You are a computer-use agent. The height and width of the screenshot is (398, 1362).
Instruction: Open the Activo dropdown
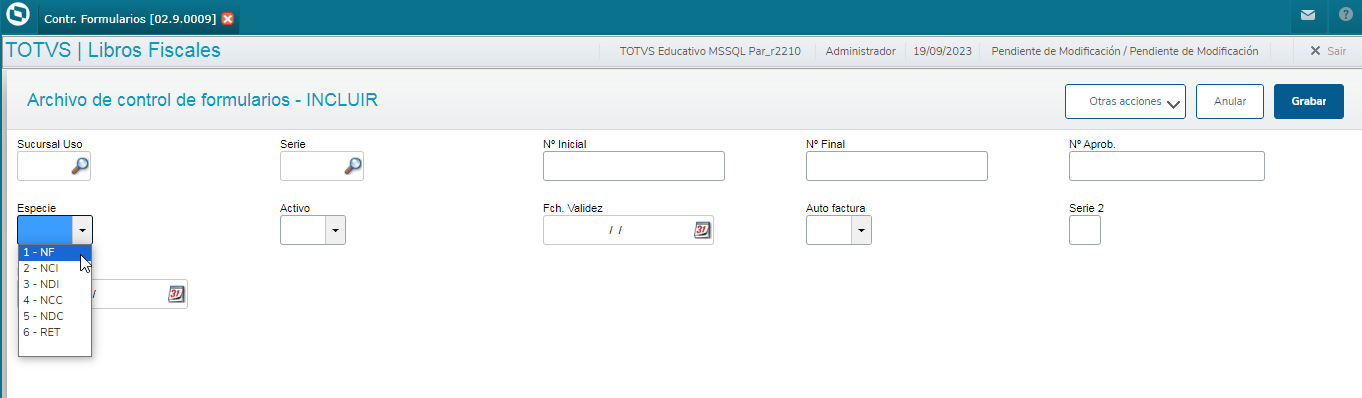pos(335,230)
